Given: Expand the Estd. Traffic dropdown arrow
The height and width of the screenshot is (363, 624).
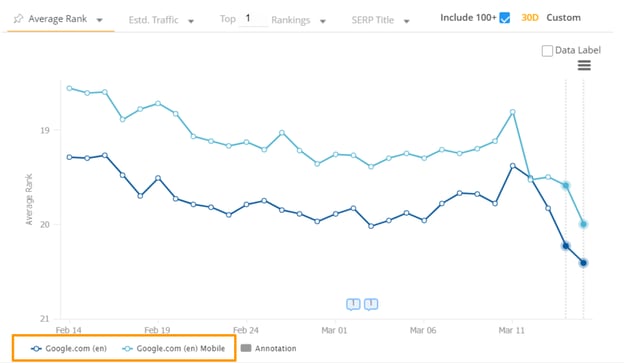Looking at the screenshot, I should point(191,21).
